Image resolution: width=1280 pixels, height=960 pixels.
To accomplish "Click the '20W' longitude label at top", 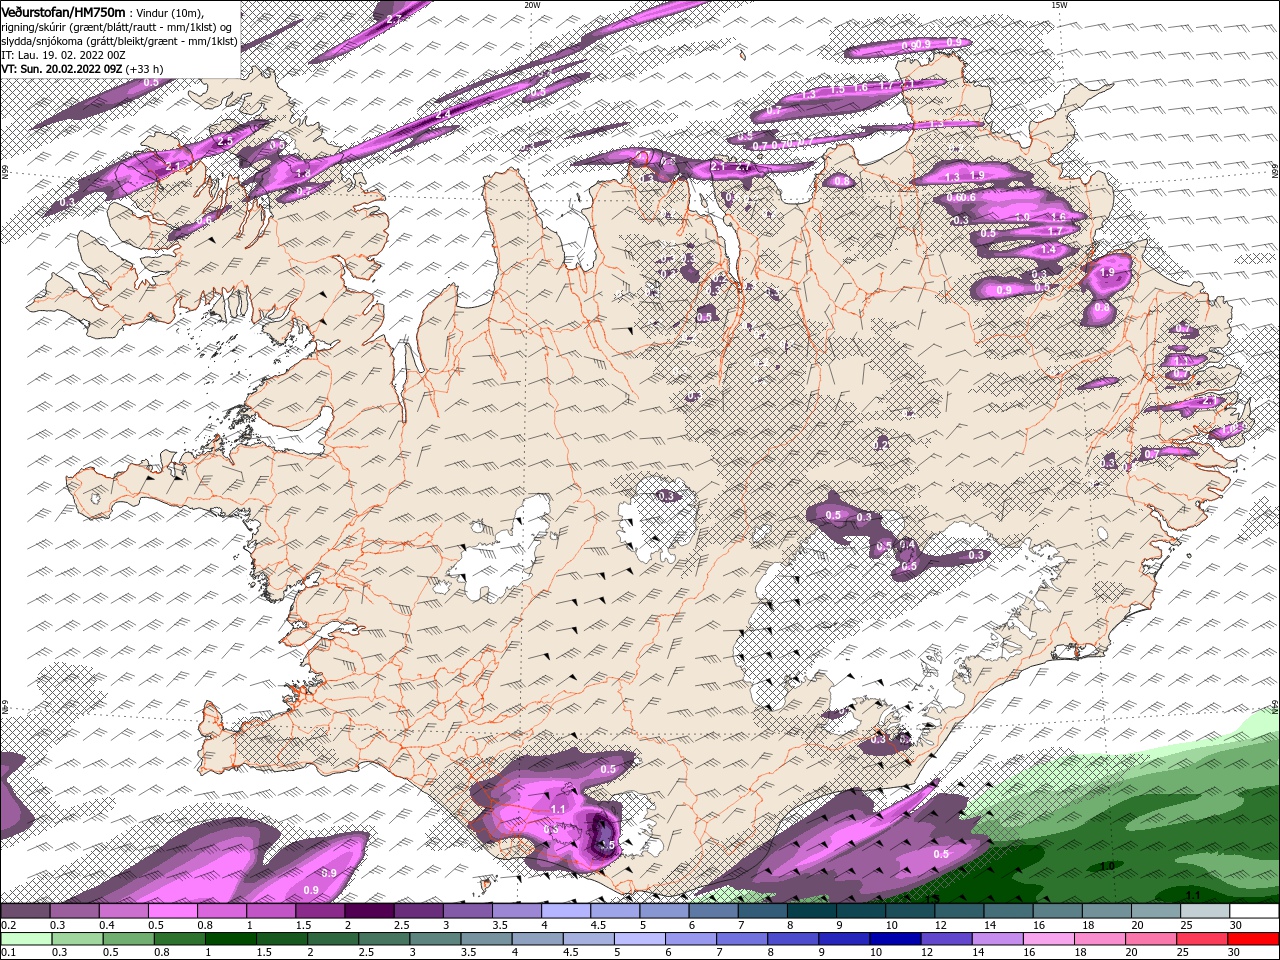I will click(x=532, y=5).
